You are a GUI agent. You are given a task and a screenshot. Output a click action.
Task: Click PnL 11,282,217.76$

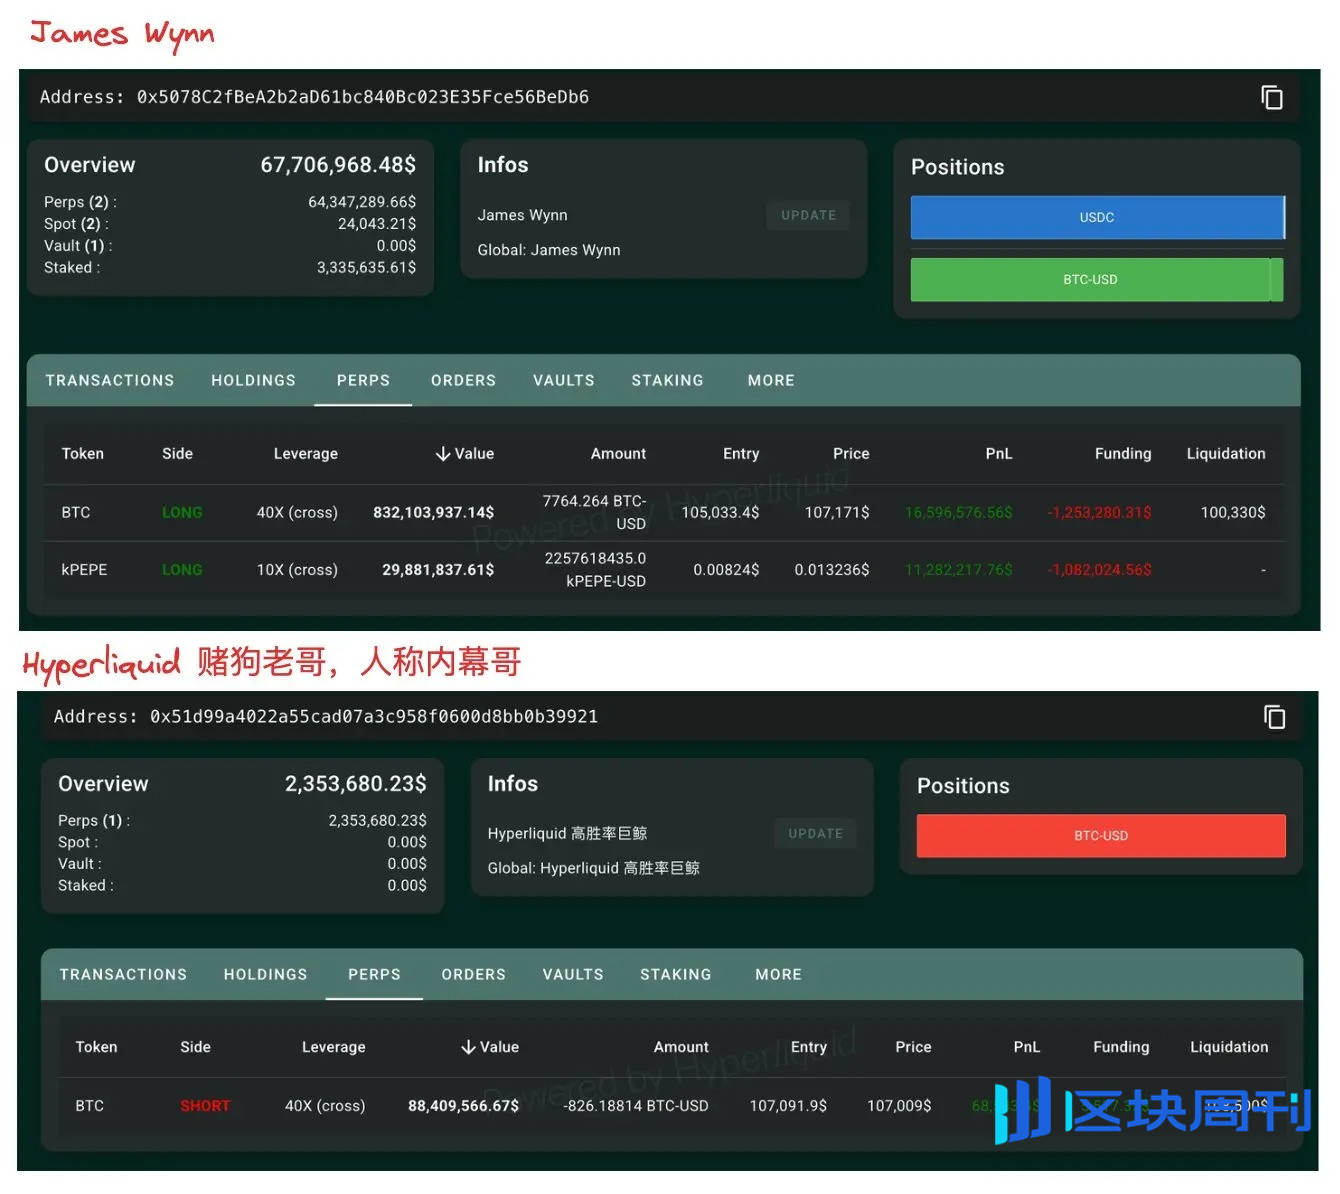click(958, 570)
